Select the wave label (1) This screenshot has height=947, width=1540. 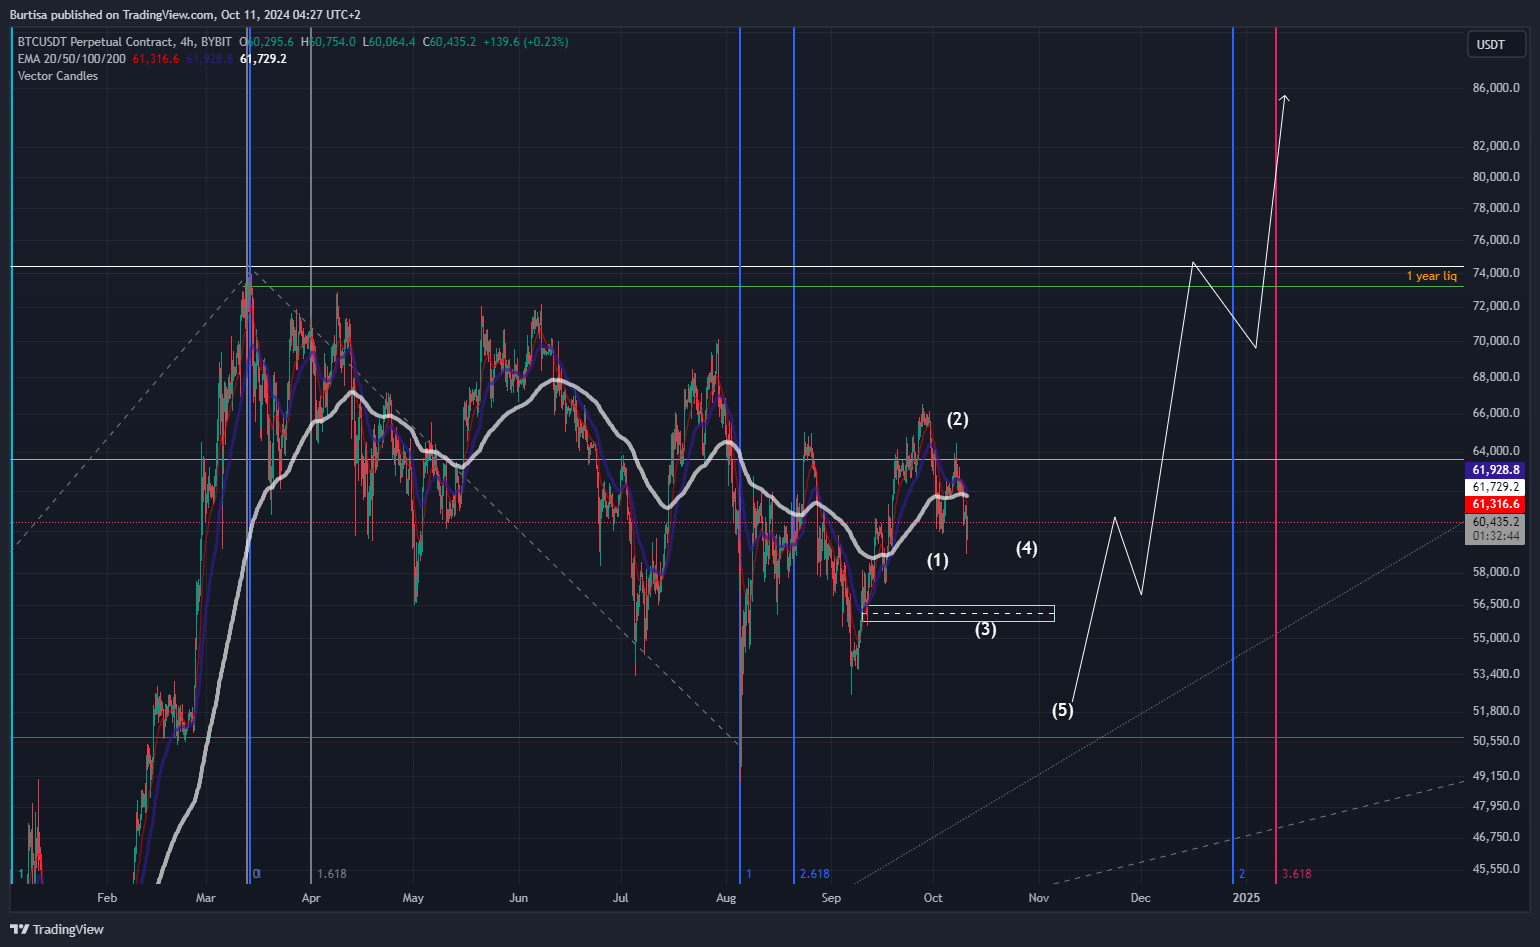click(x=937, y=561)
